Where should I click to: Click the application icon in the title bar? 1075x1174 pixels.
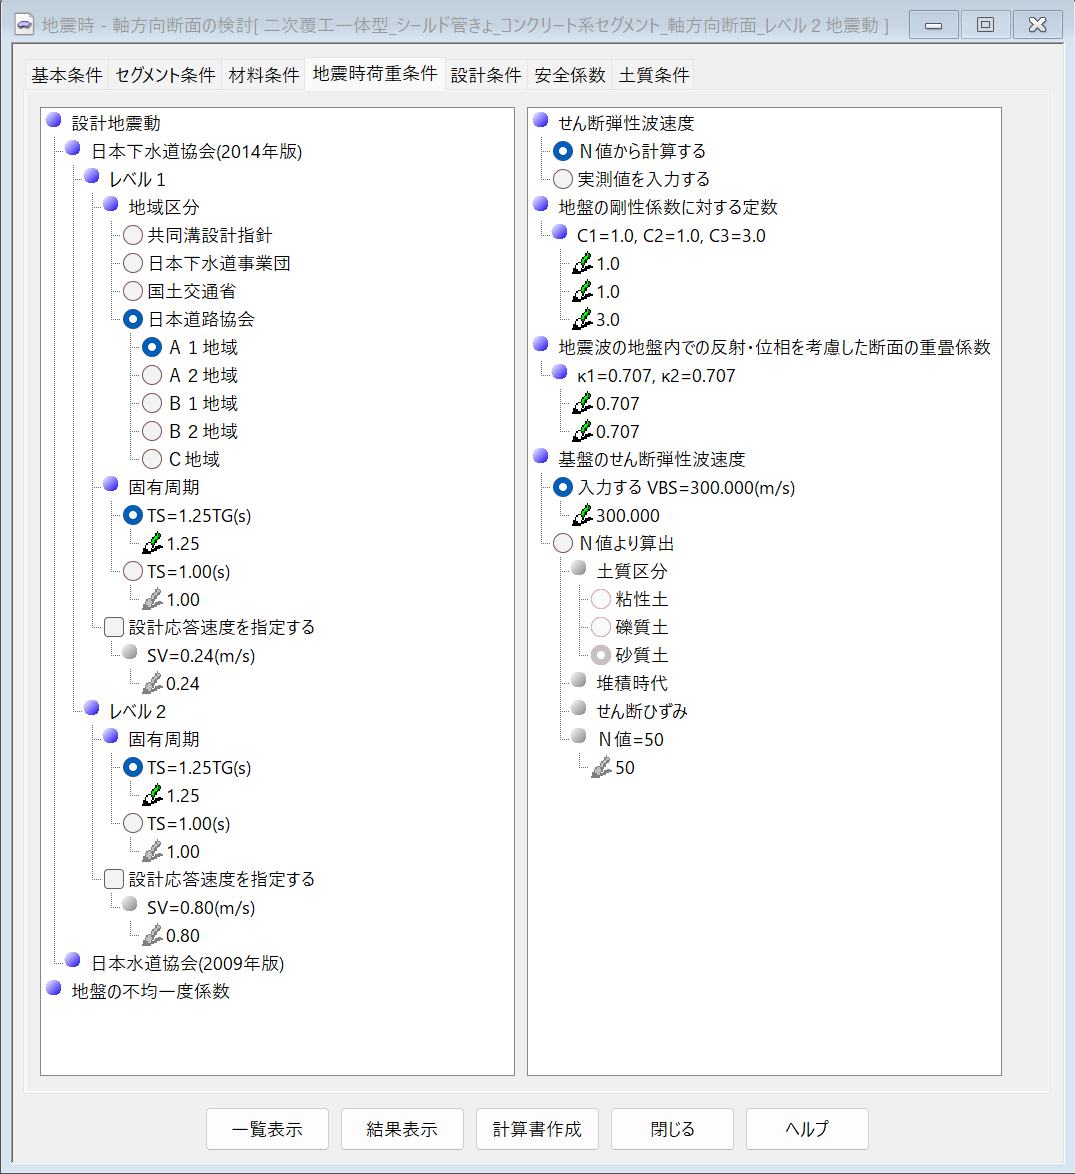[24, 25]
